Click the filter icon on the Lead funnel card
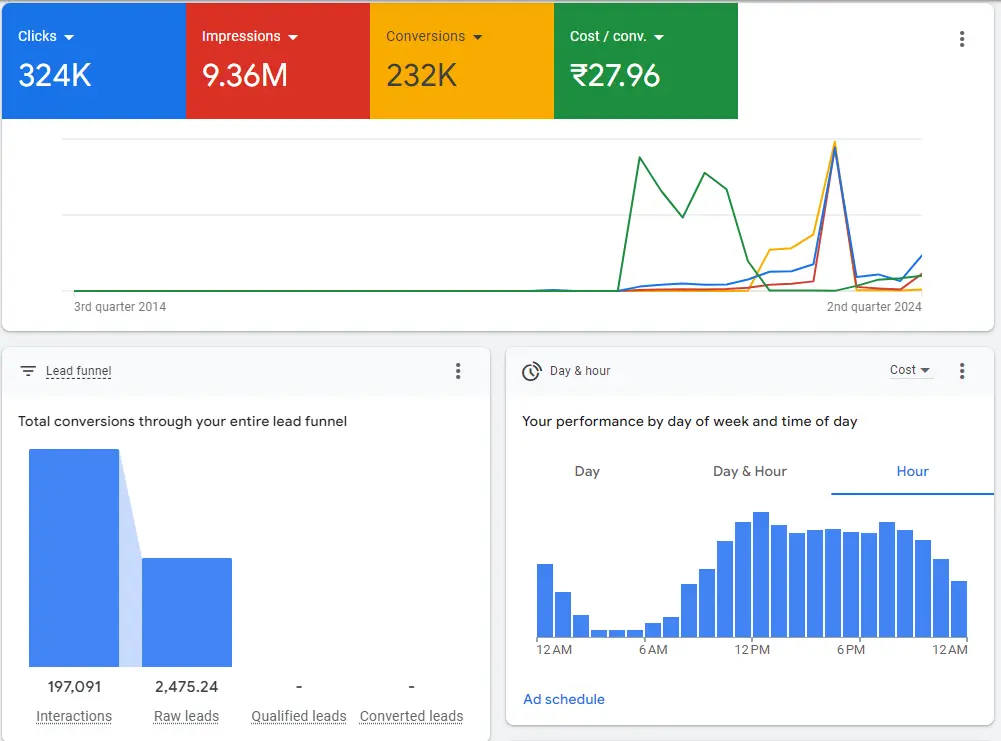 coord(28,370)
